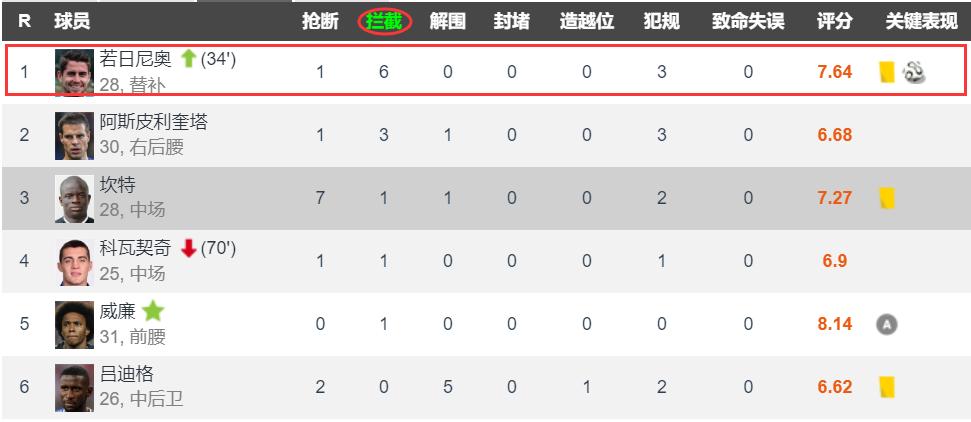Click Jorginho's green substitution-on arrow

(188, 60)
